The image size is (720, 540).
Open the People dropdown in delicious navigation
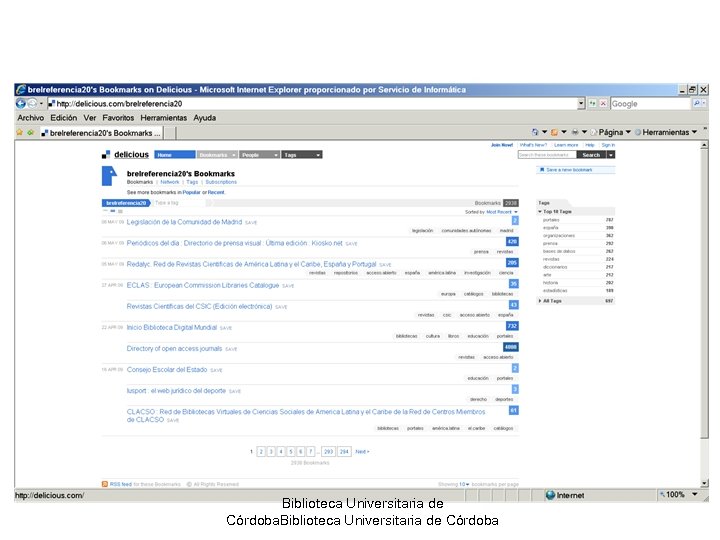click(x=259, y=155)
